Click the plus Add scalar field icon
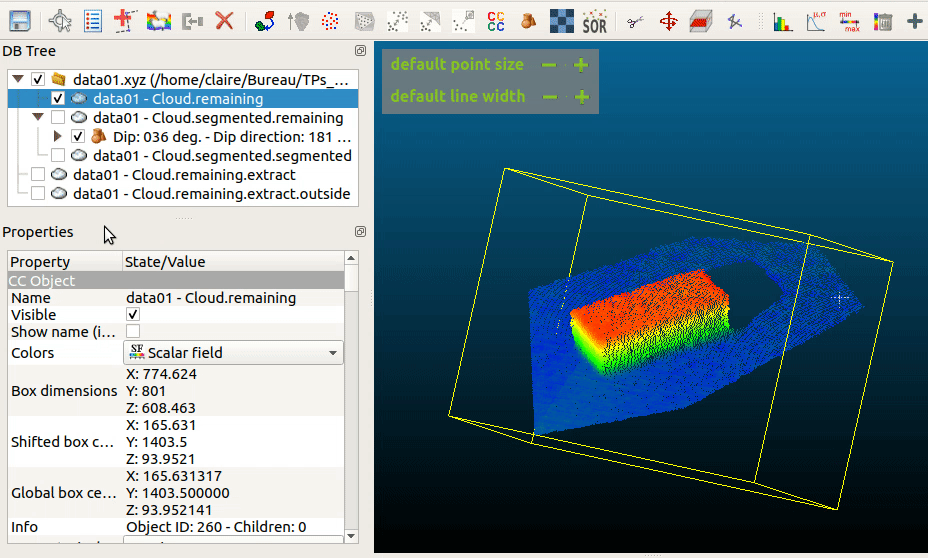The image size is (928, 558). [914, 22]
